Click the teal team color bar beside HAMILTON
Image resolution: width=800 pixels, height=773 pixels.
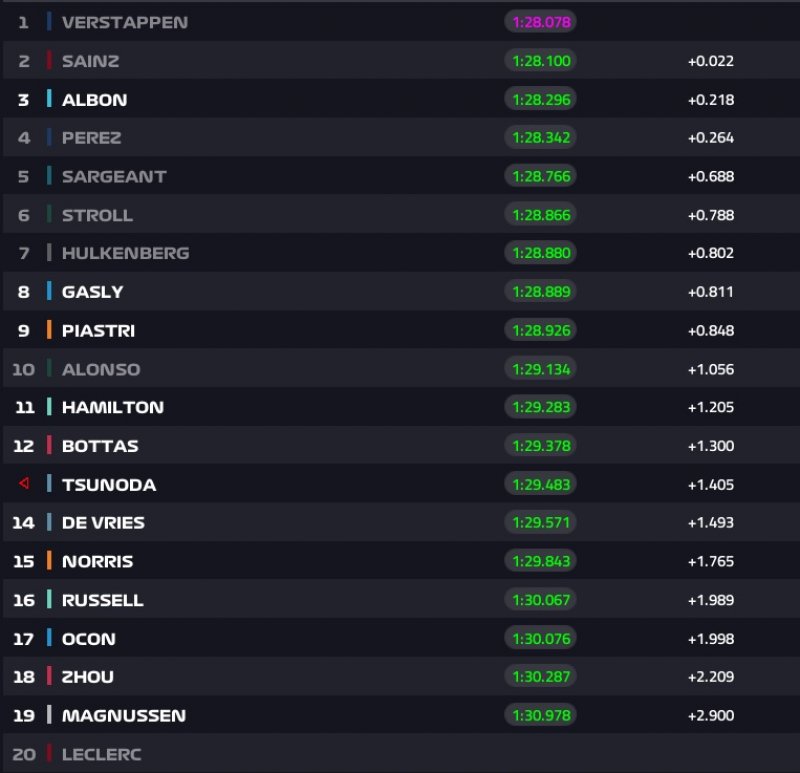[48, 407]
